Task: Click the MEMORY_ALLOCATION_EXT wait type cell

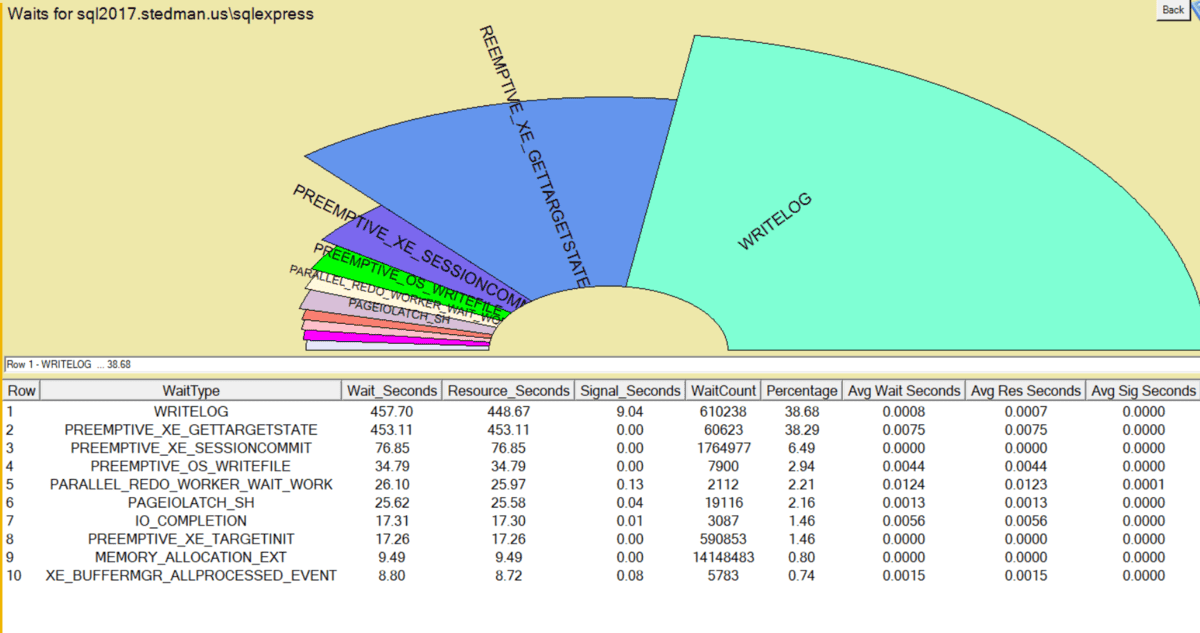Action: (x=190, y=557)
